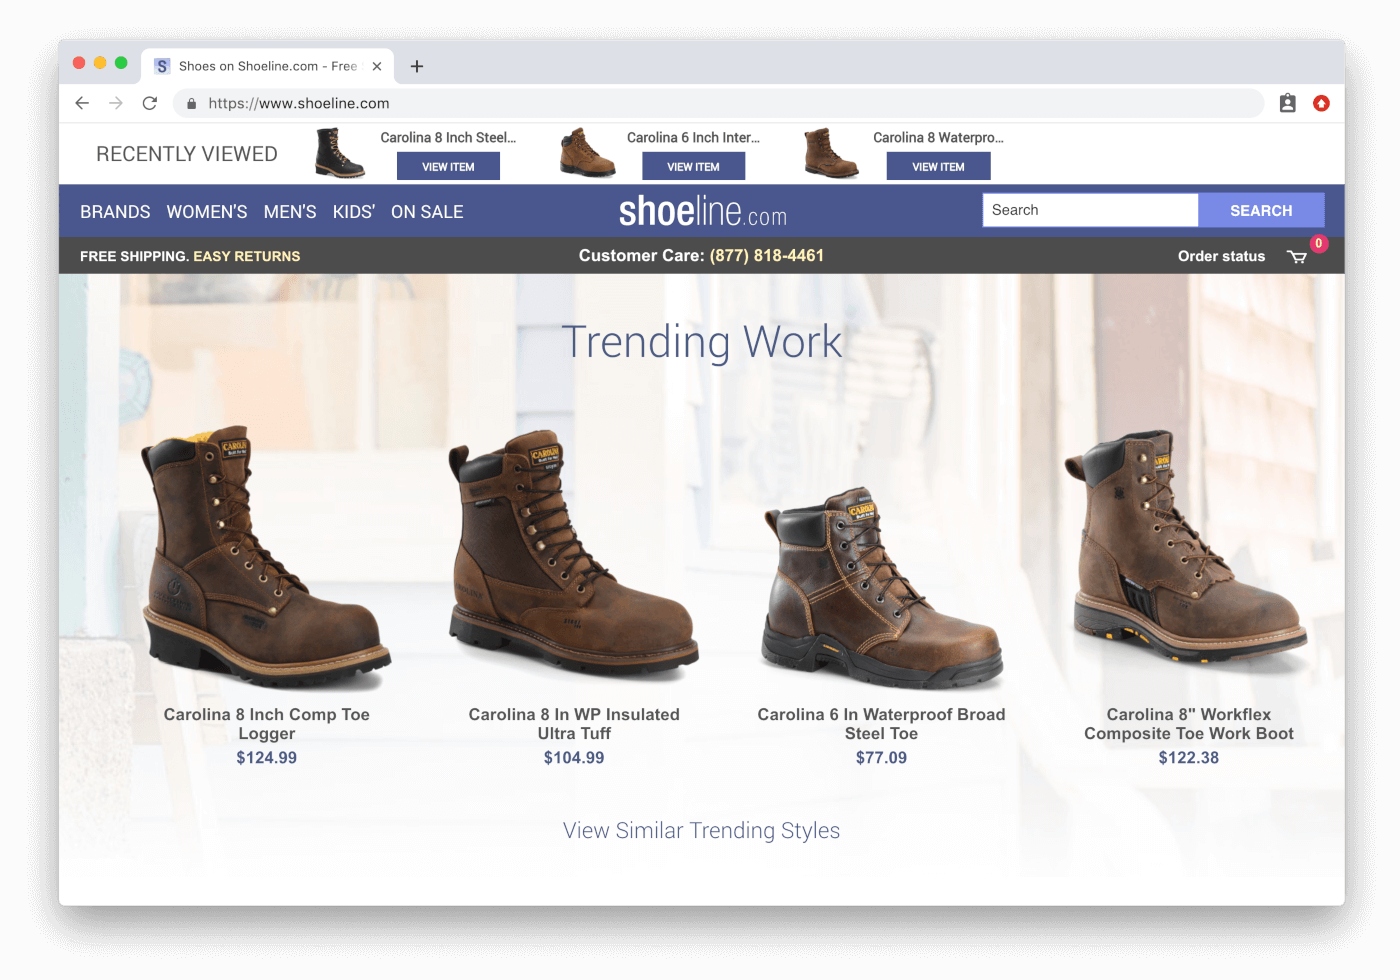Focus the Search input field
The width and height of the screenshot is (1400, 980).
click(1090, 210)
